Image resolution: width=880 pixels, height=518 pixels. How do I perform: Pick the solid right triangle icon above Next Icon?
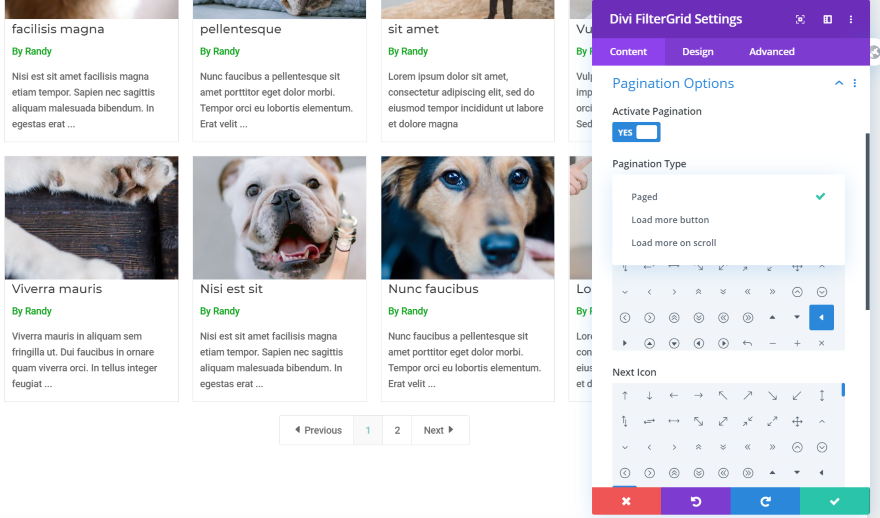625,343
